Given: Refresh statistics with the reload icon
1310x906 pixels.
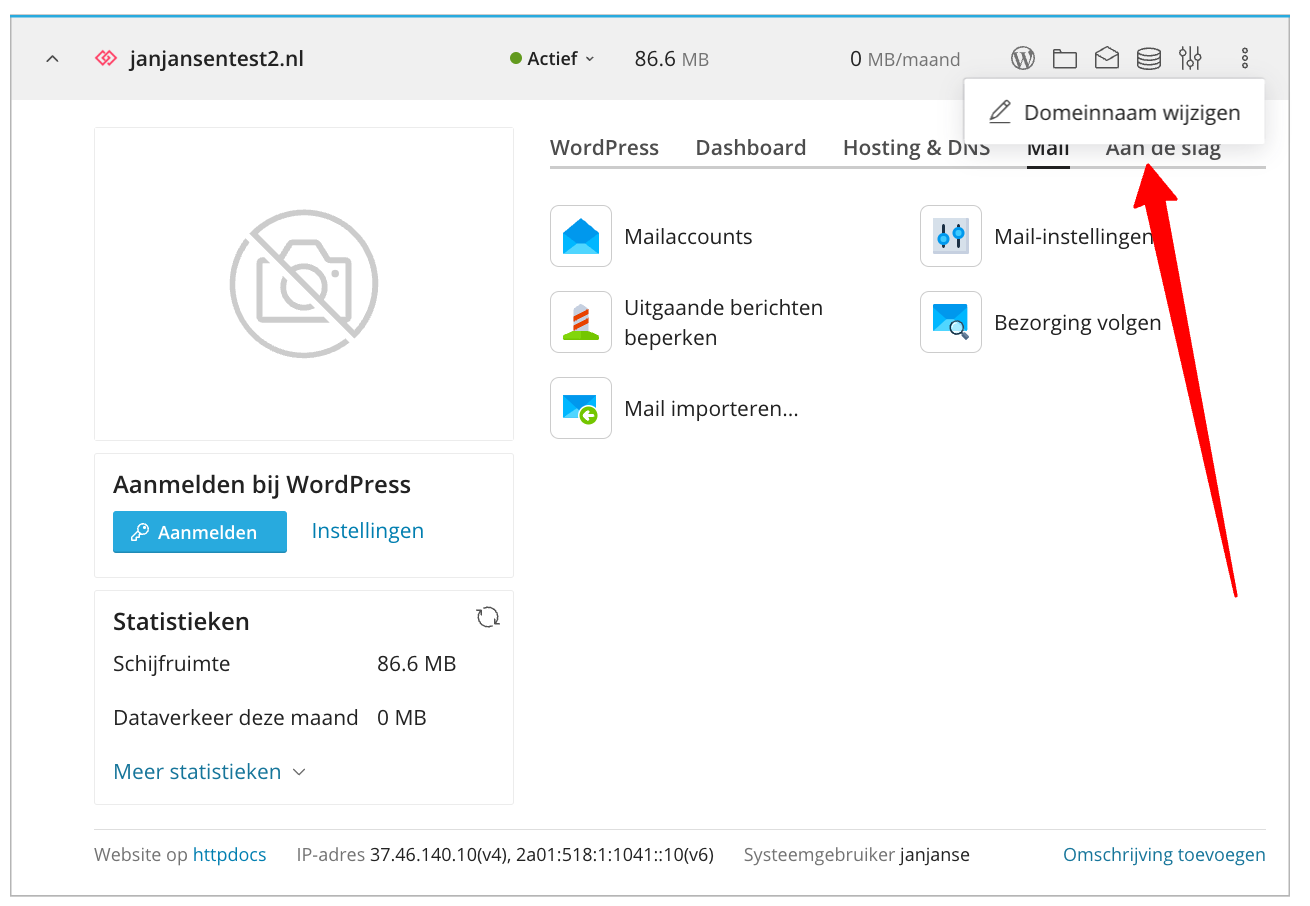Looking at the screenshot, I should pos(488,618).
